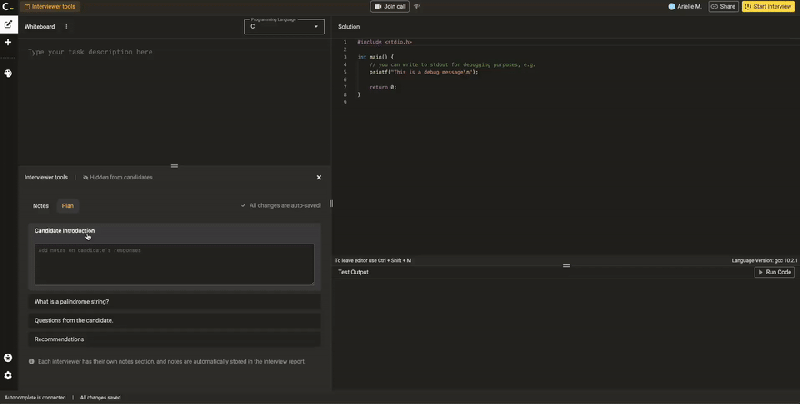Click the '#include <stdio.h>' line
The image size is (800, 404).
tap(384, 42)
